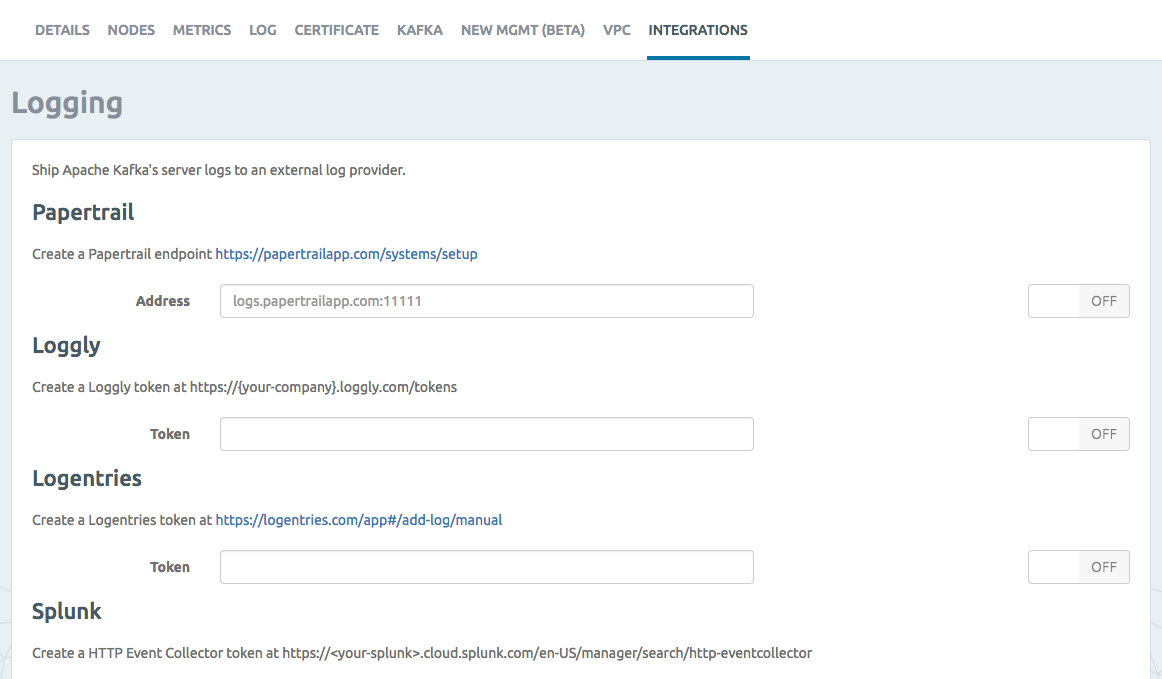The image size is (1162, 679).
Task: Click the Address label for Papertrail
Action: click(162, 301)
